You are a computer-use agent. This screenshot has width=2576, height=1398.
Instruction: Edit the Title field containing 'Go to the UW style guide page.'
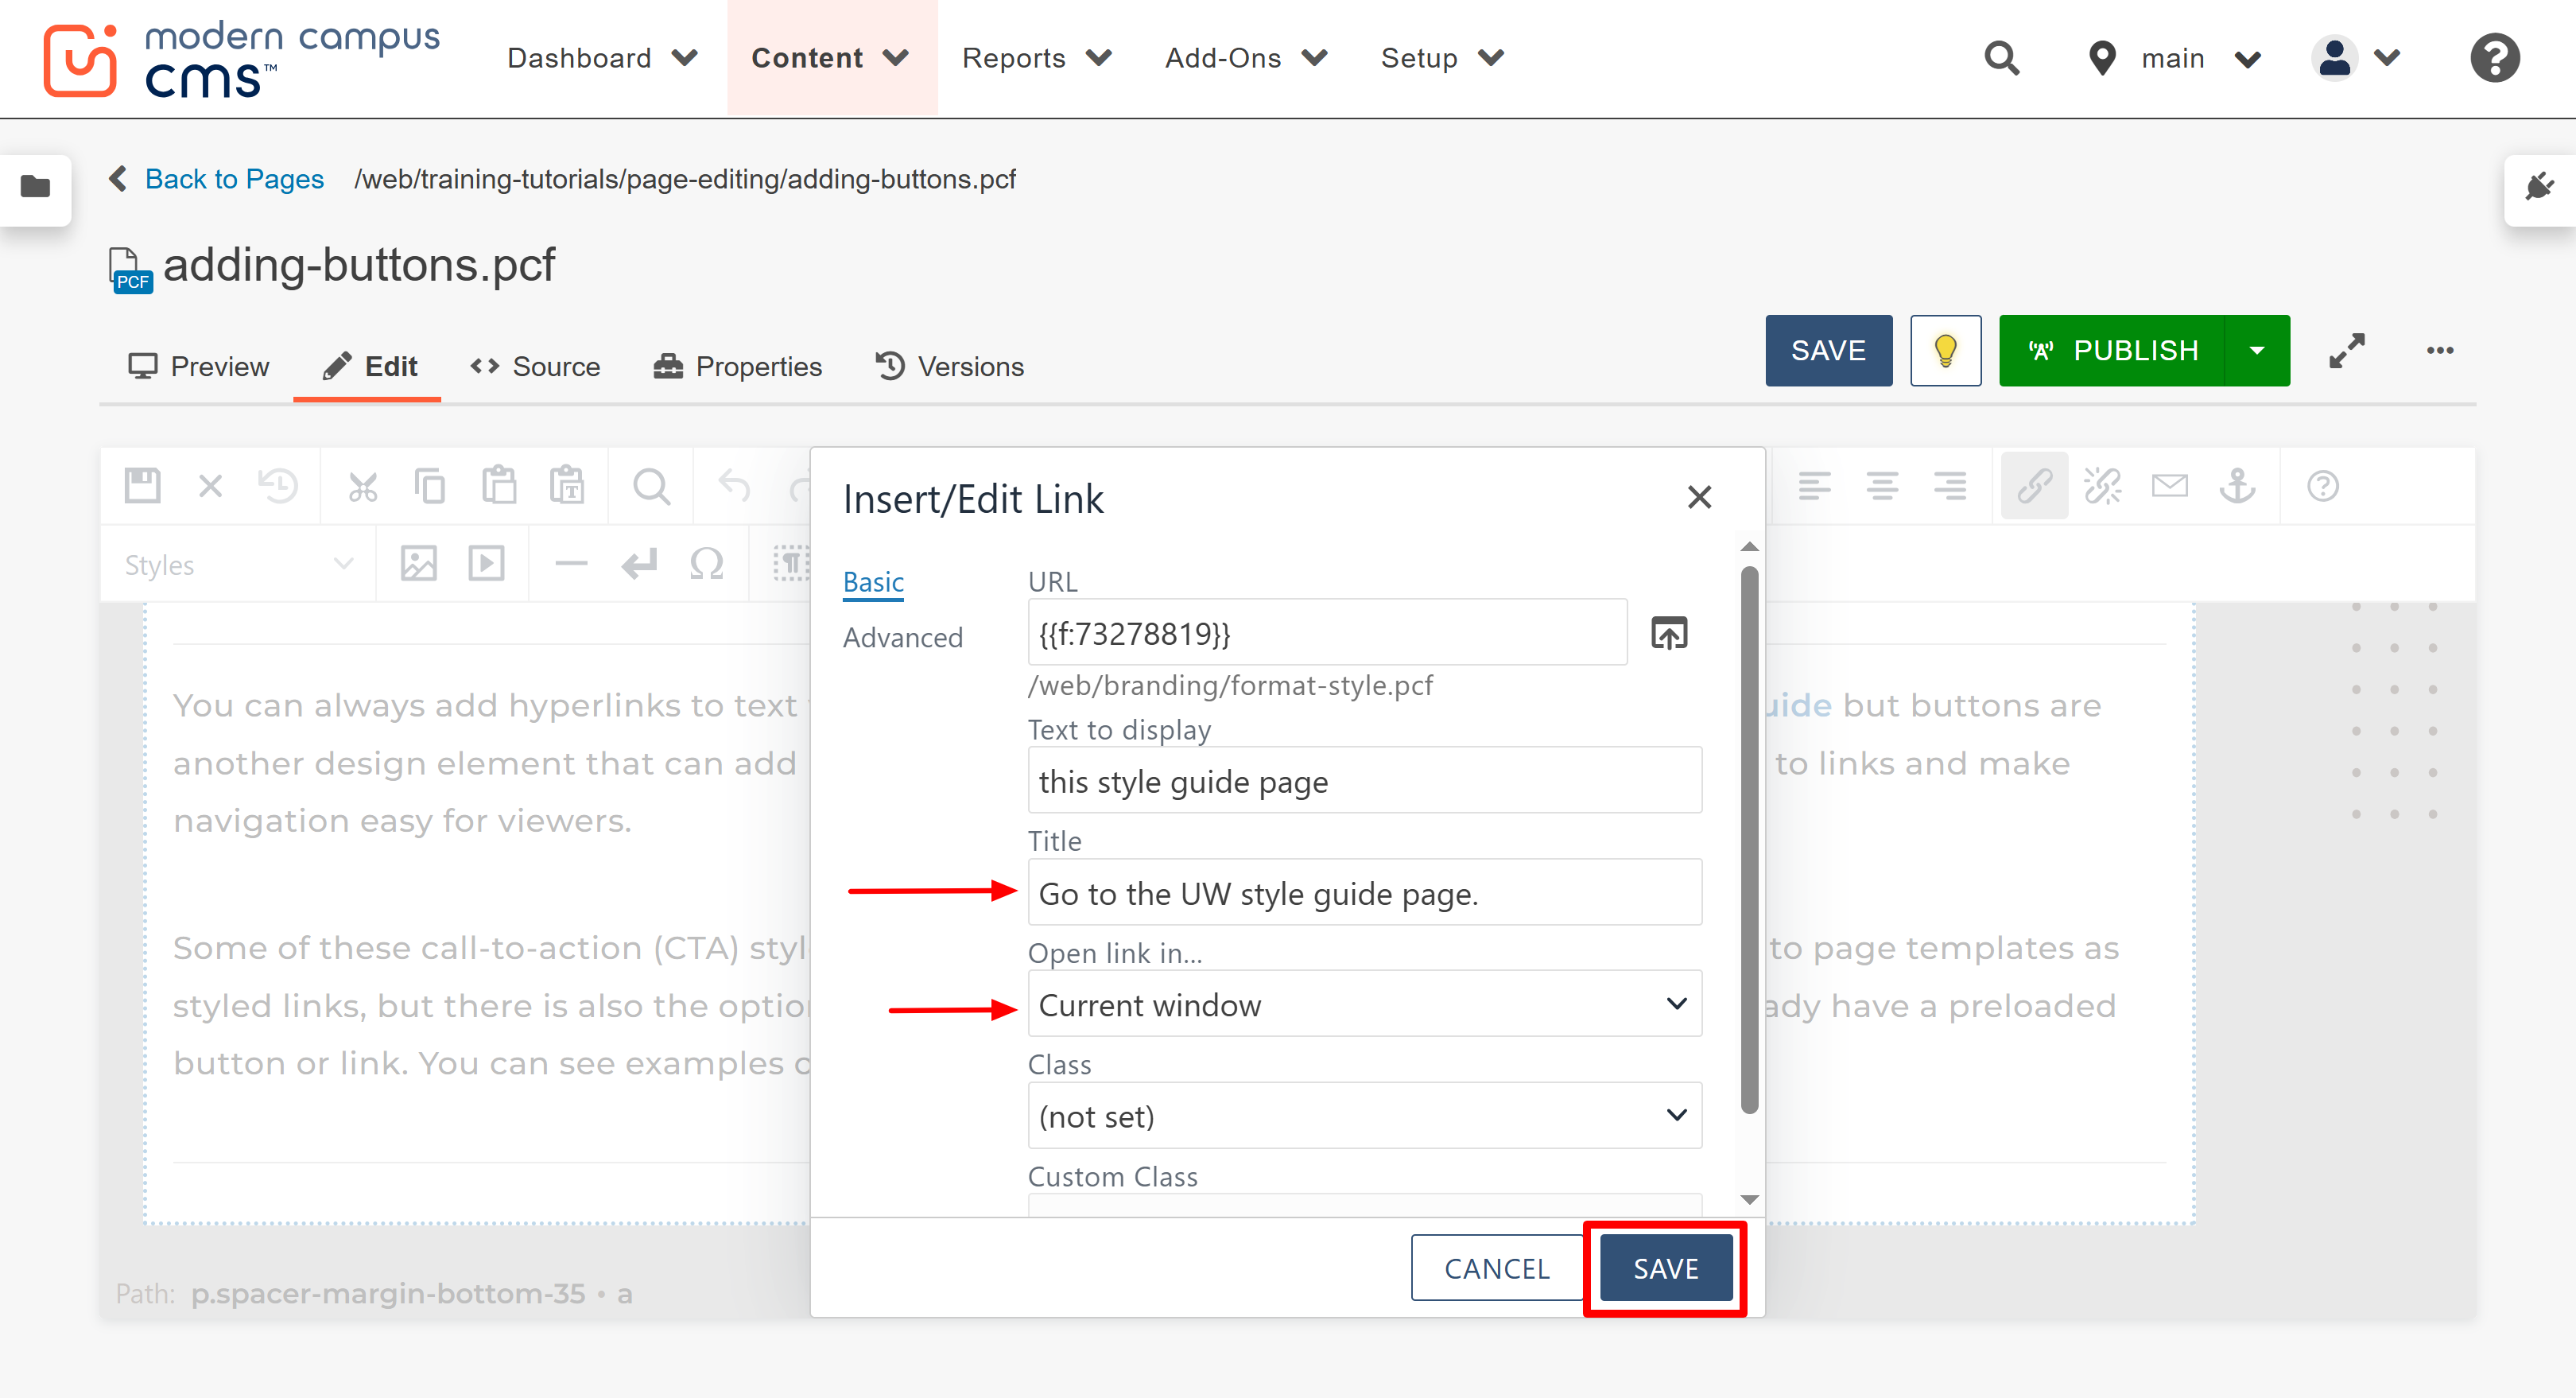point(1364,893)
